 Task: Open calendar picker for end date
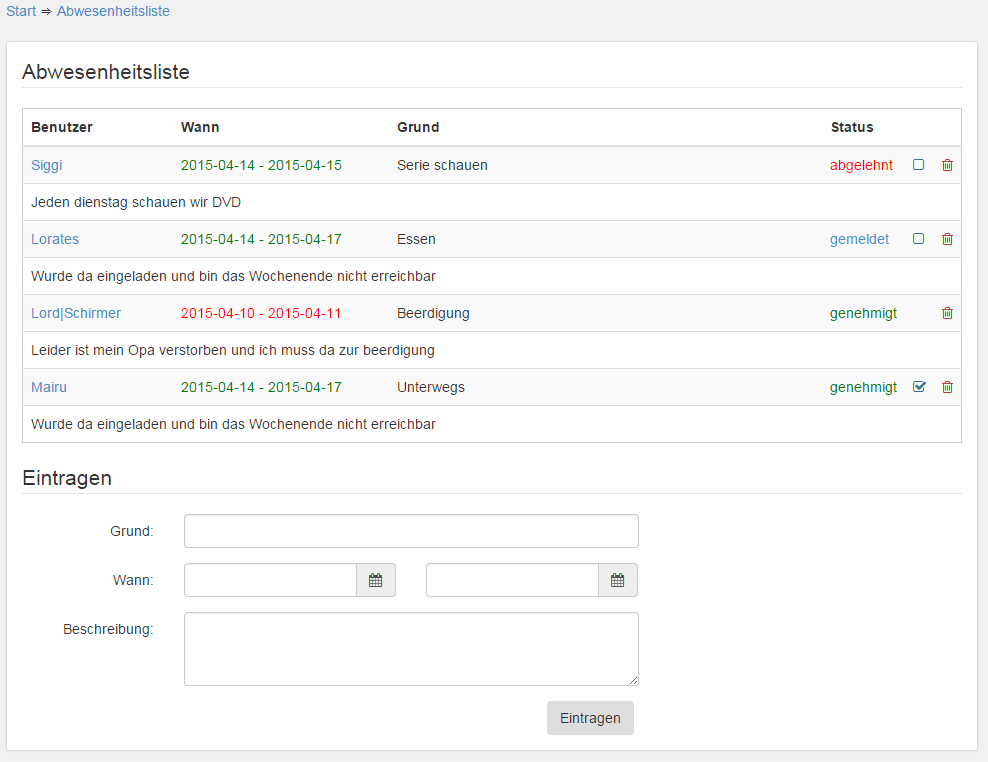tap(618, 580)
